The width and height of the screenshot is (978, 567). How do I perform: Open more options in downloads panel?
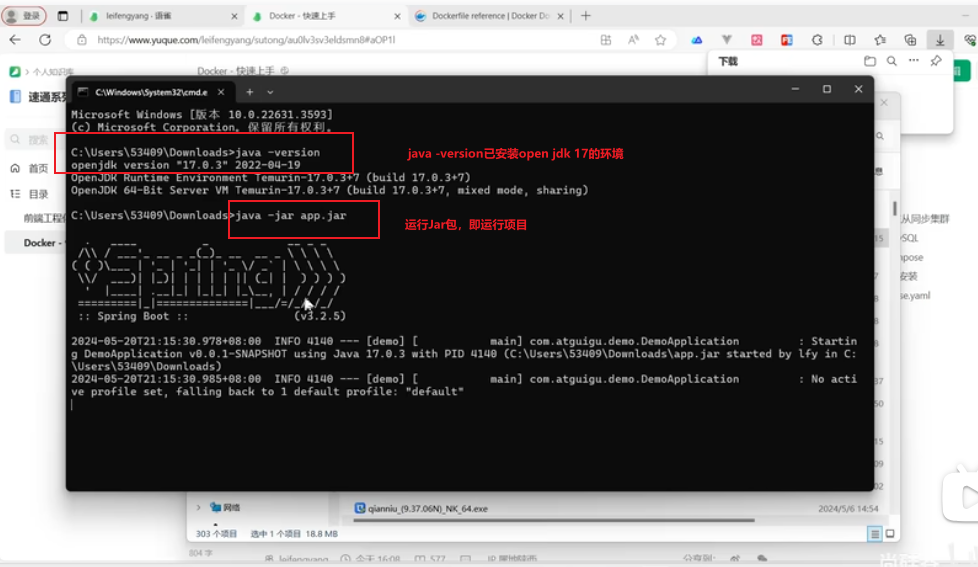coord(914,61)
